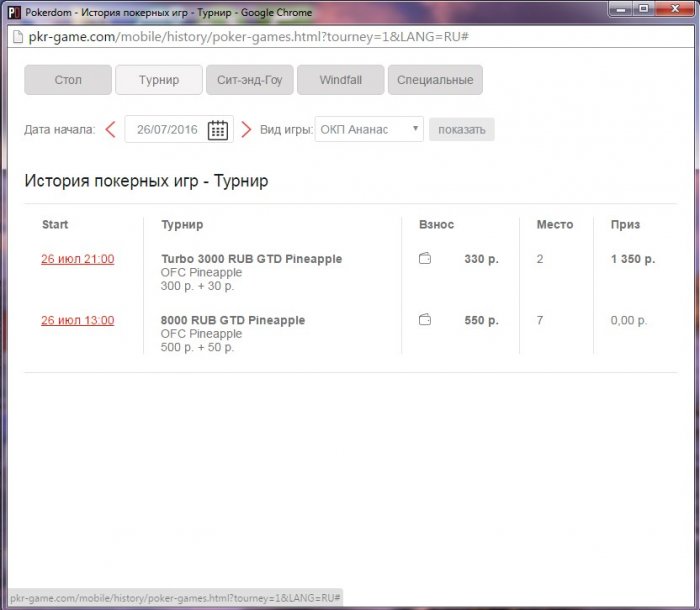
Task: Select Turbo 3000 RUB GTD Pineapple title
Action: click(251, 259)
